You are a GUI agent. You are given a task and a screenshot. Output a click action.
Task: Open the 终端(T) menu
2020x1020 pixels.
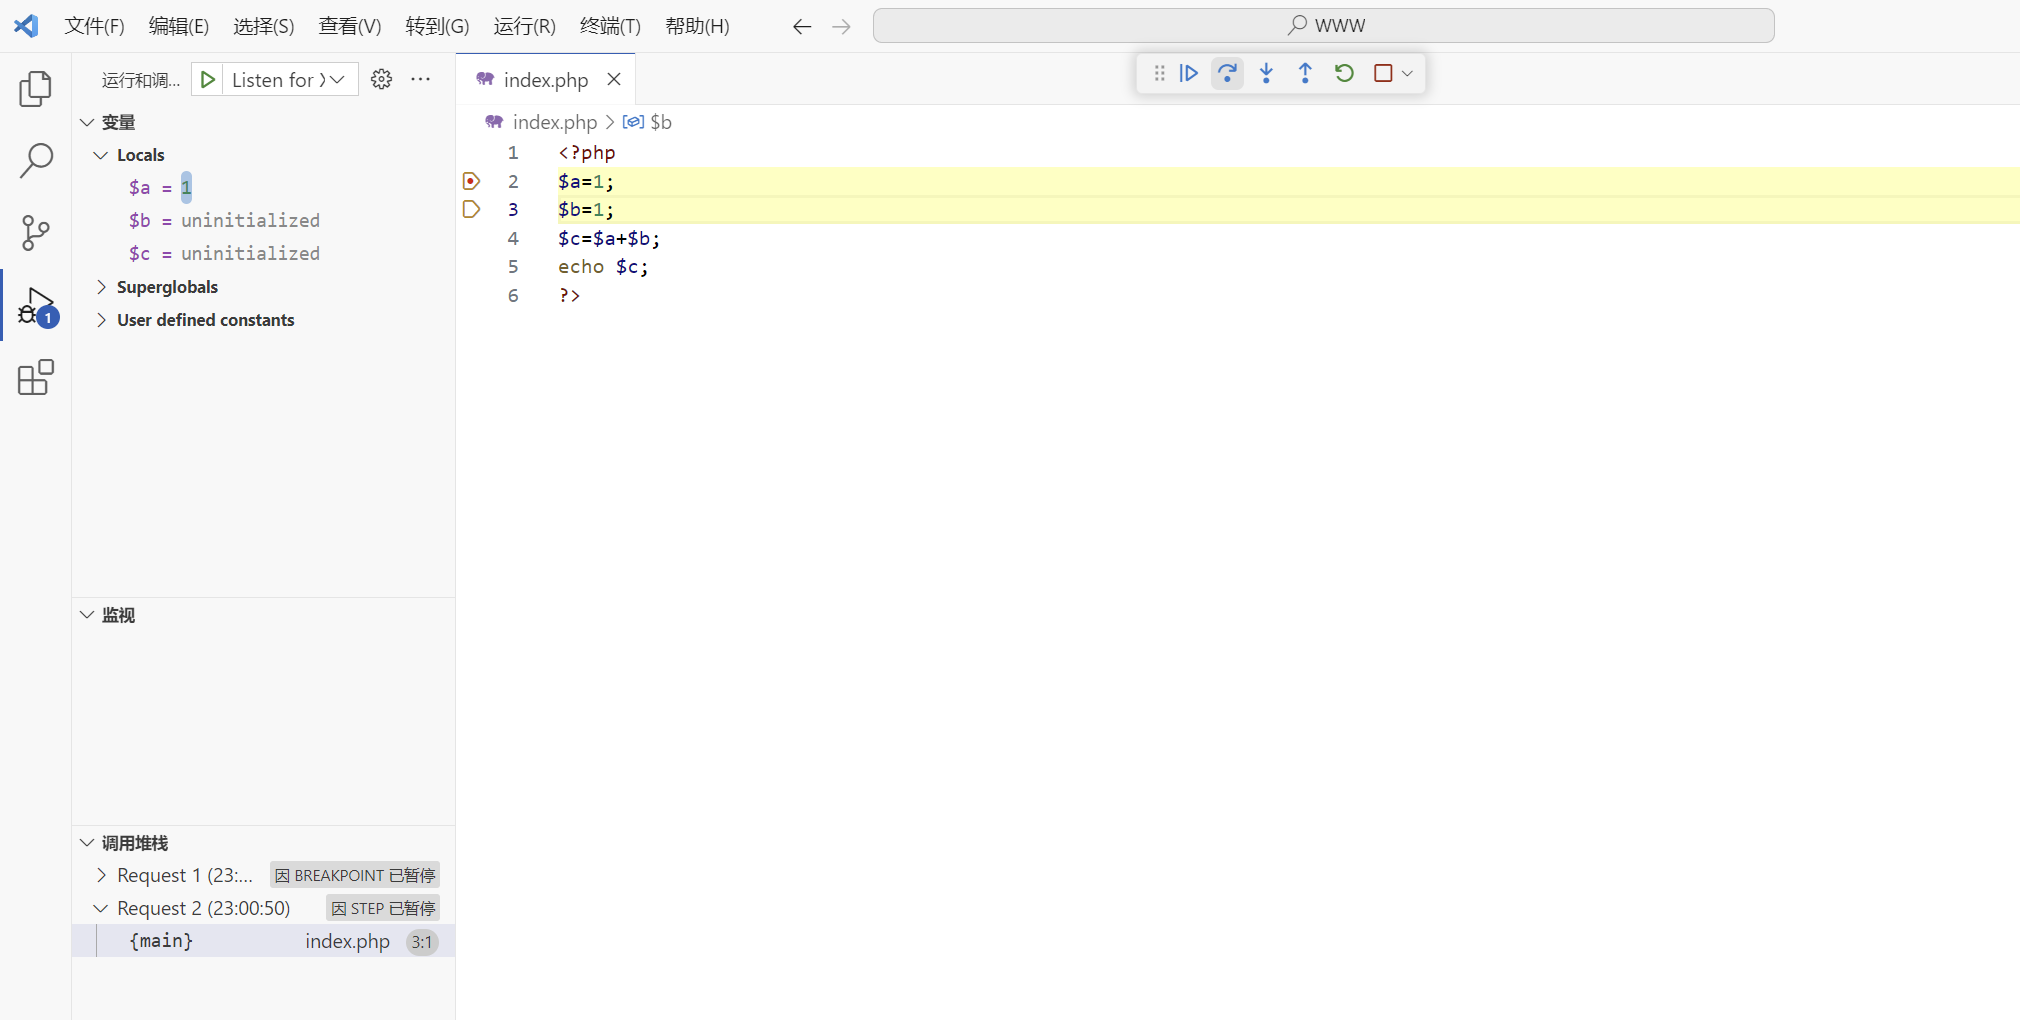point(610,26)
